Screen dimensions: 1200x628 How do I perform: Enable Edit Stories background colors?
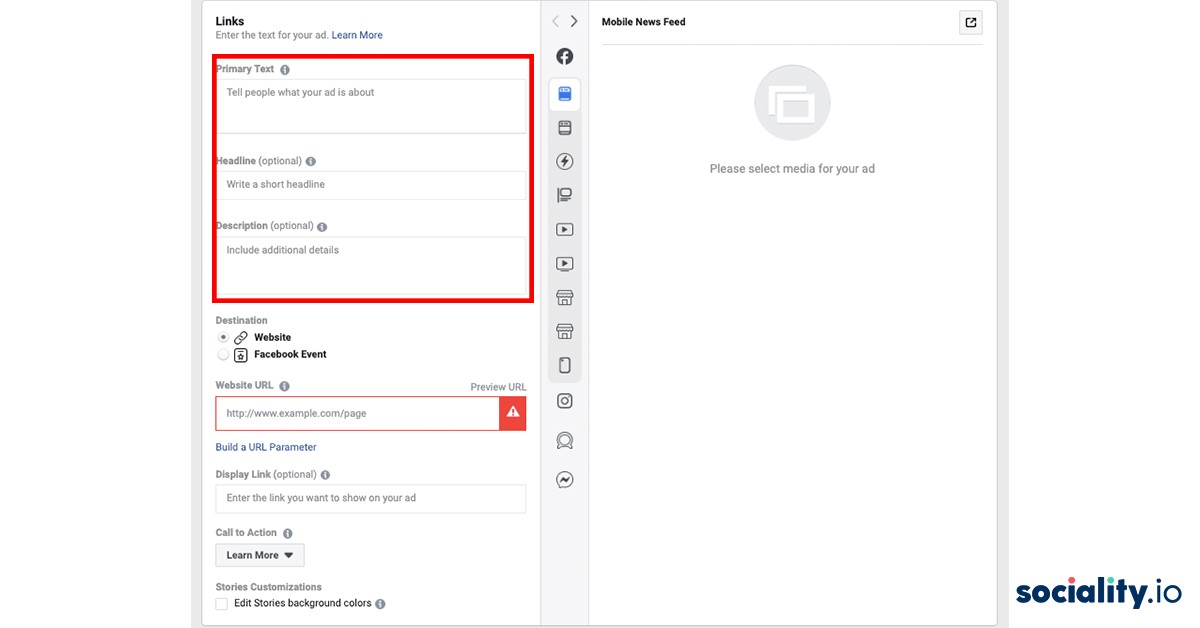point(221,603)
